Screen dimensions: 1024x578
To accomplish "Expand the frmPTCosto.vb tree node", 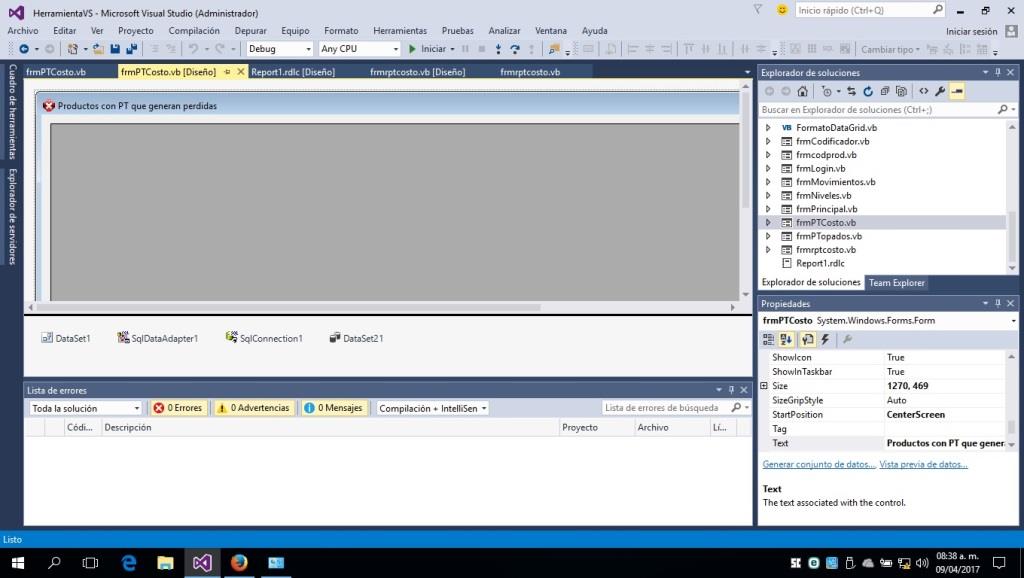I will [x=768, y=223].
